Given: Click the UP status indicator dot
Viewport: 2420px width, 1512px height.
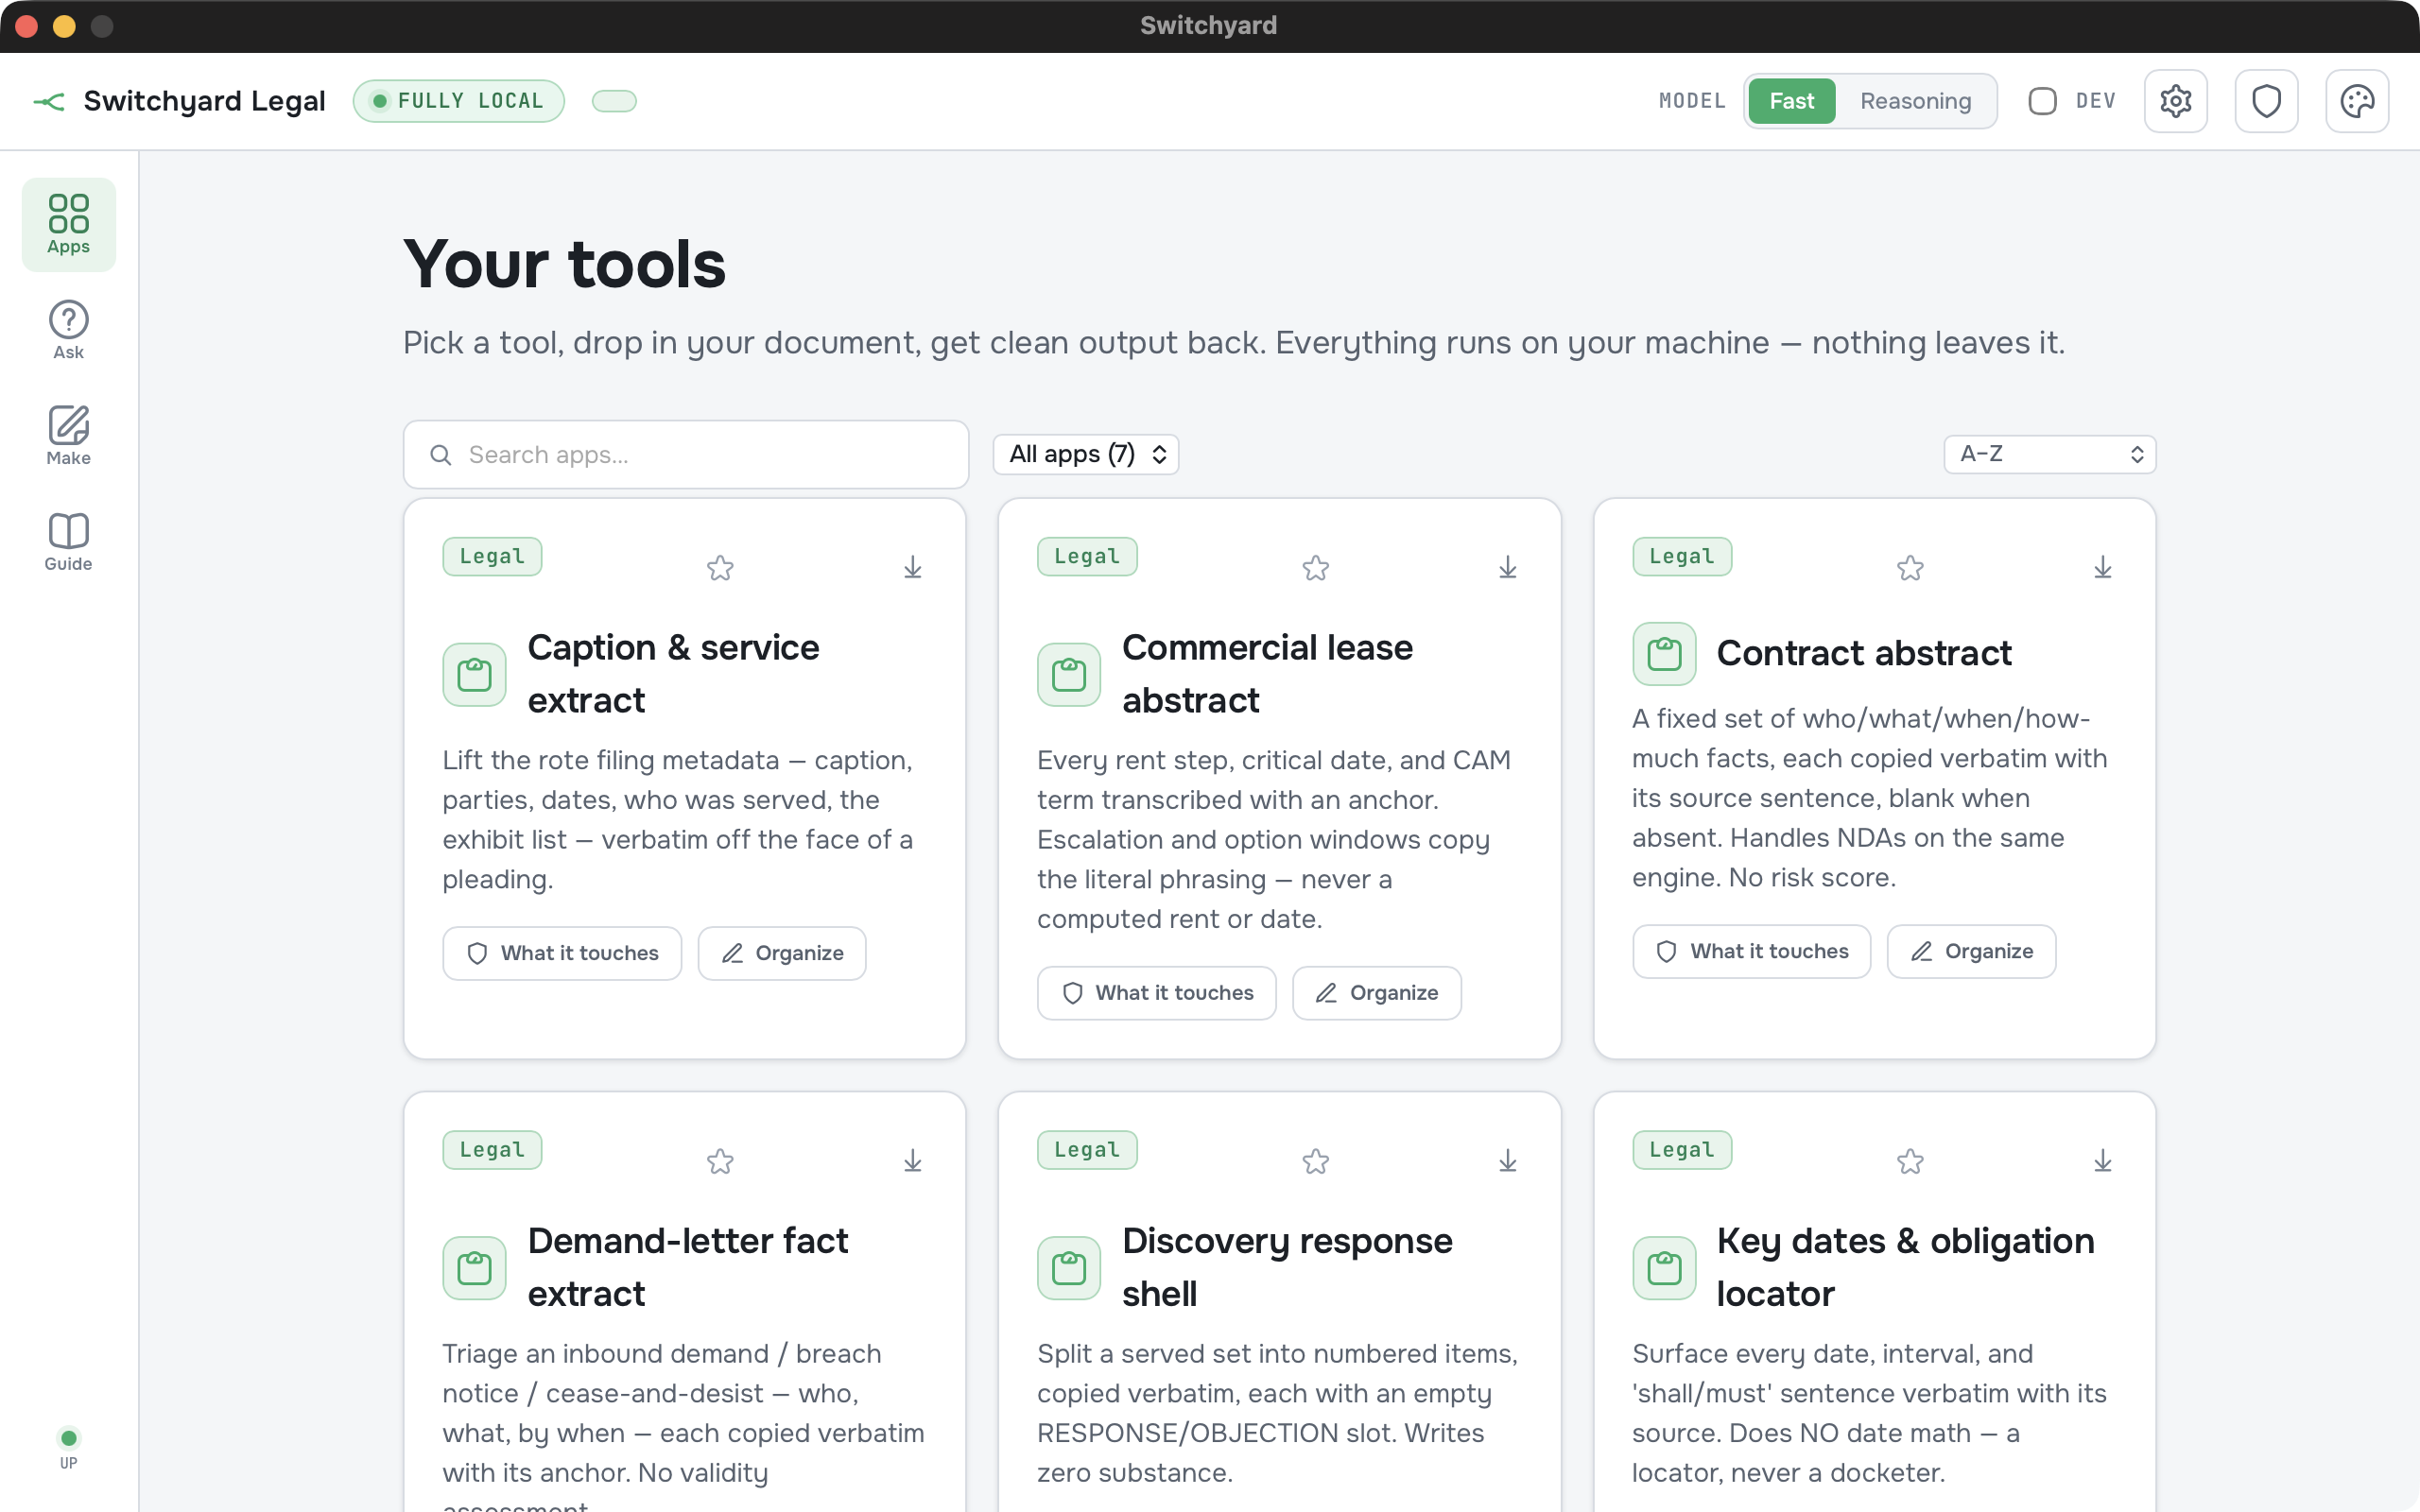Looking at the screenshot, I should pyautogui.click(x=69, y=1438).
